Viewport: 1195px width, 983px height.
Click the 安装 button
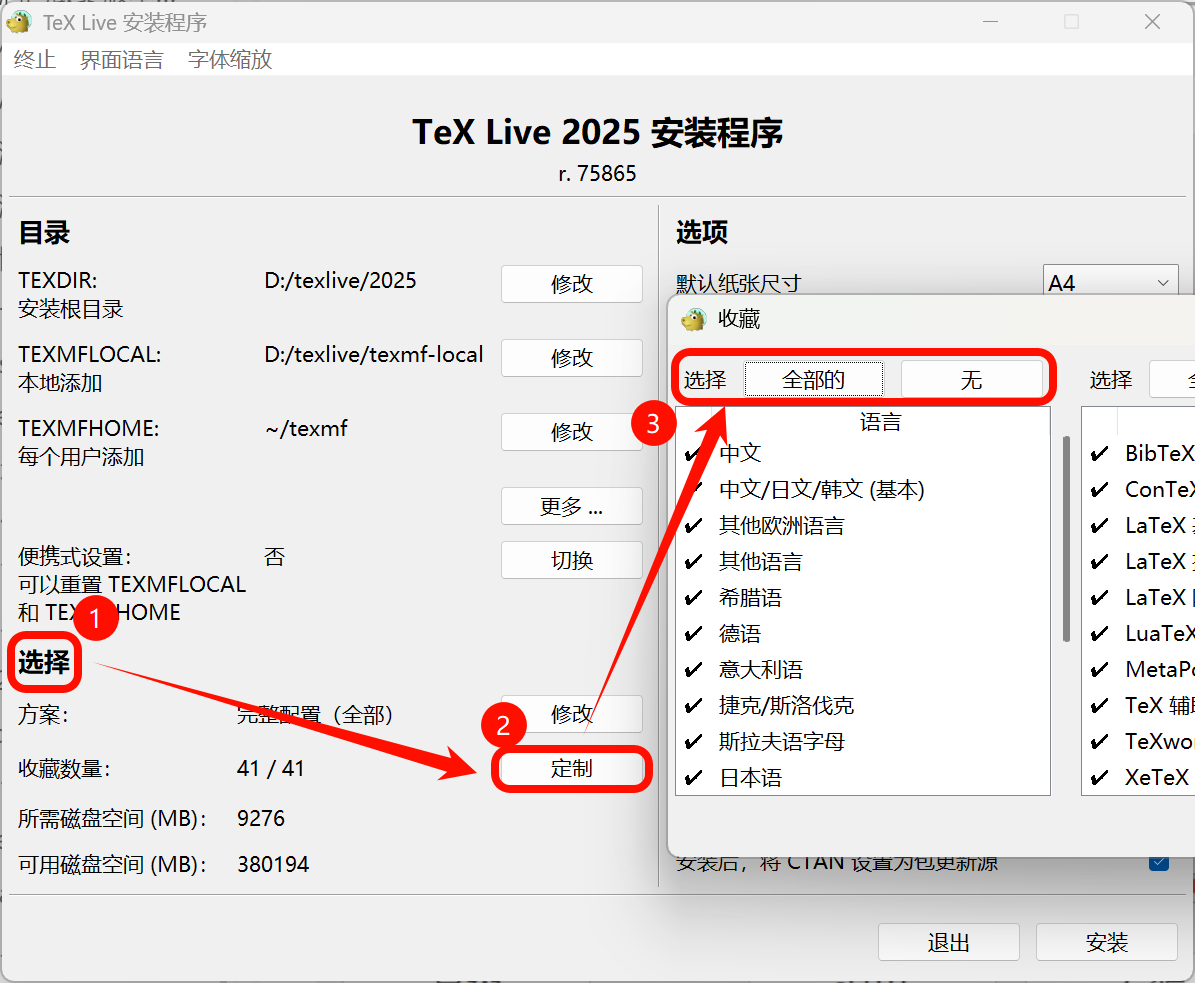coord(1106,942)
